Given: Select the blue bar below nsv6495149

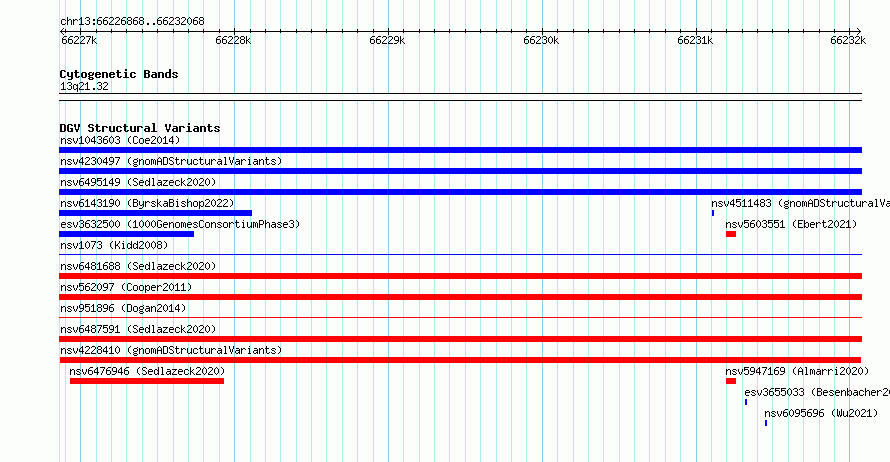Looking at the screenshot, I should 460,192.
